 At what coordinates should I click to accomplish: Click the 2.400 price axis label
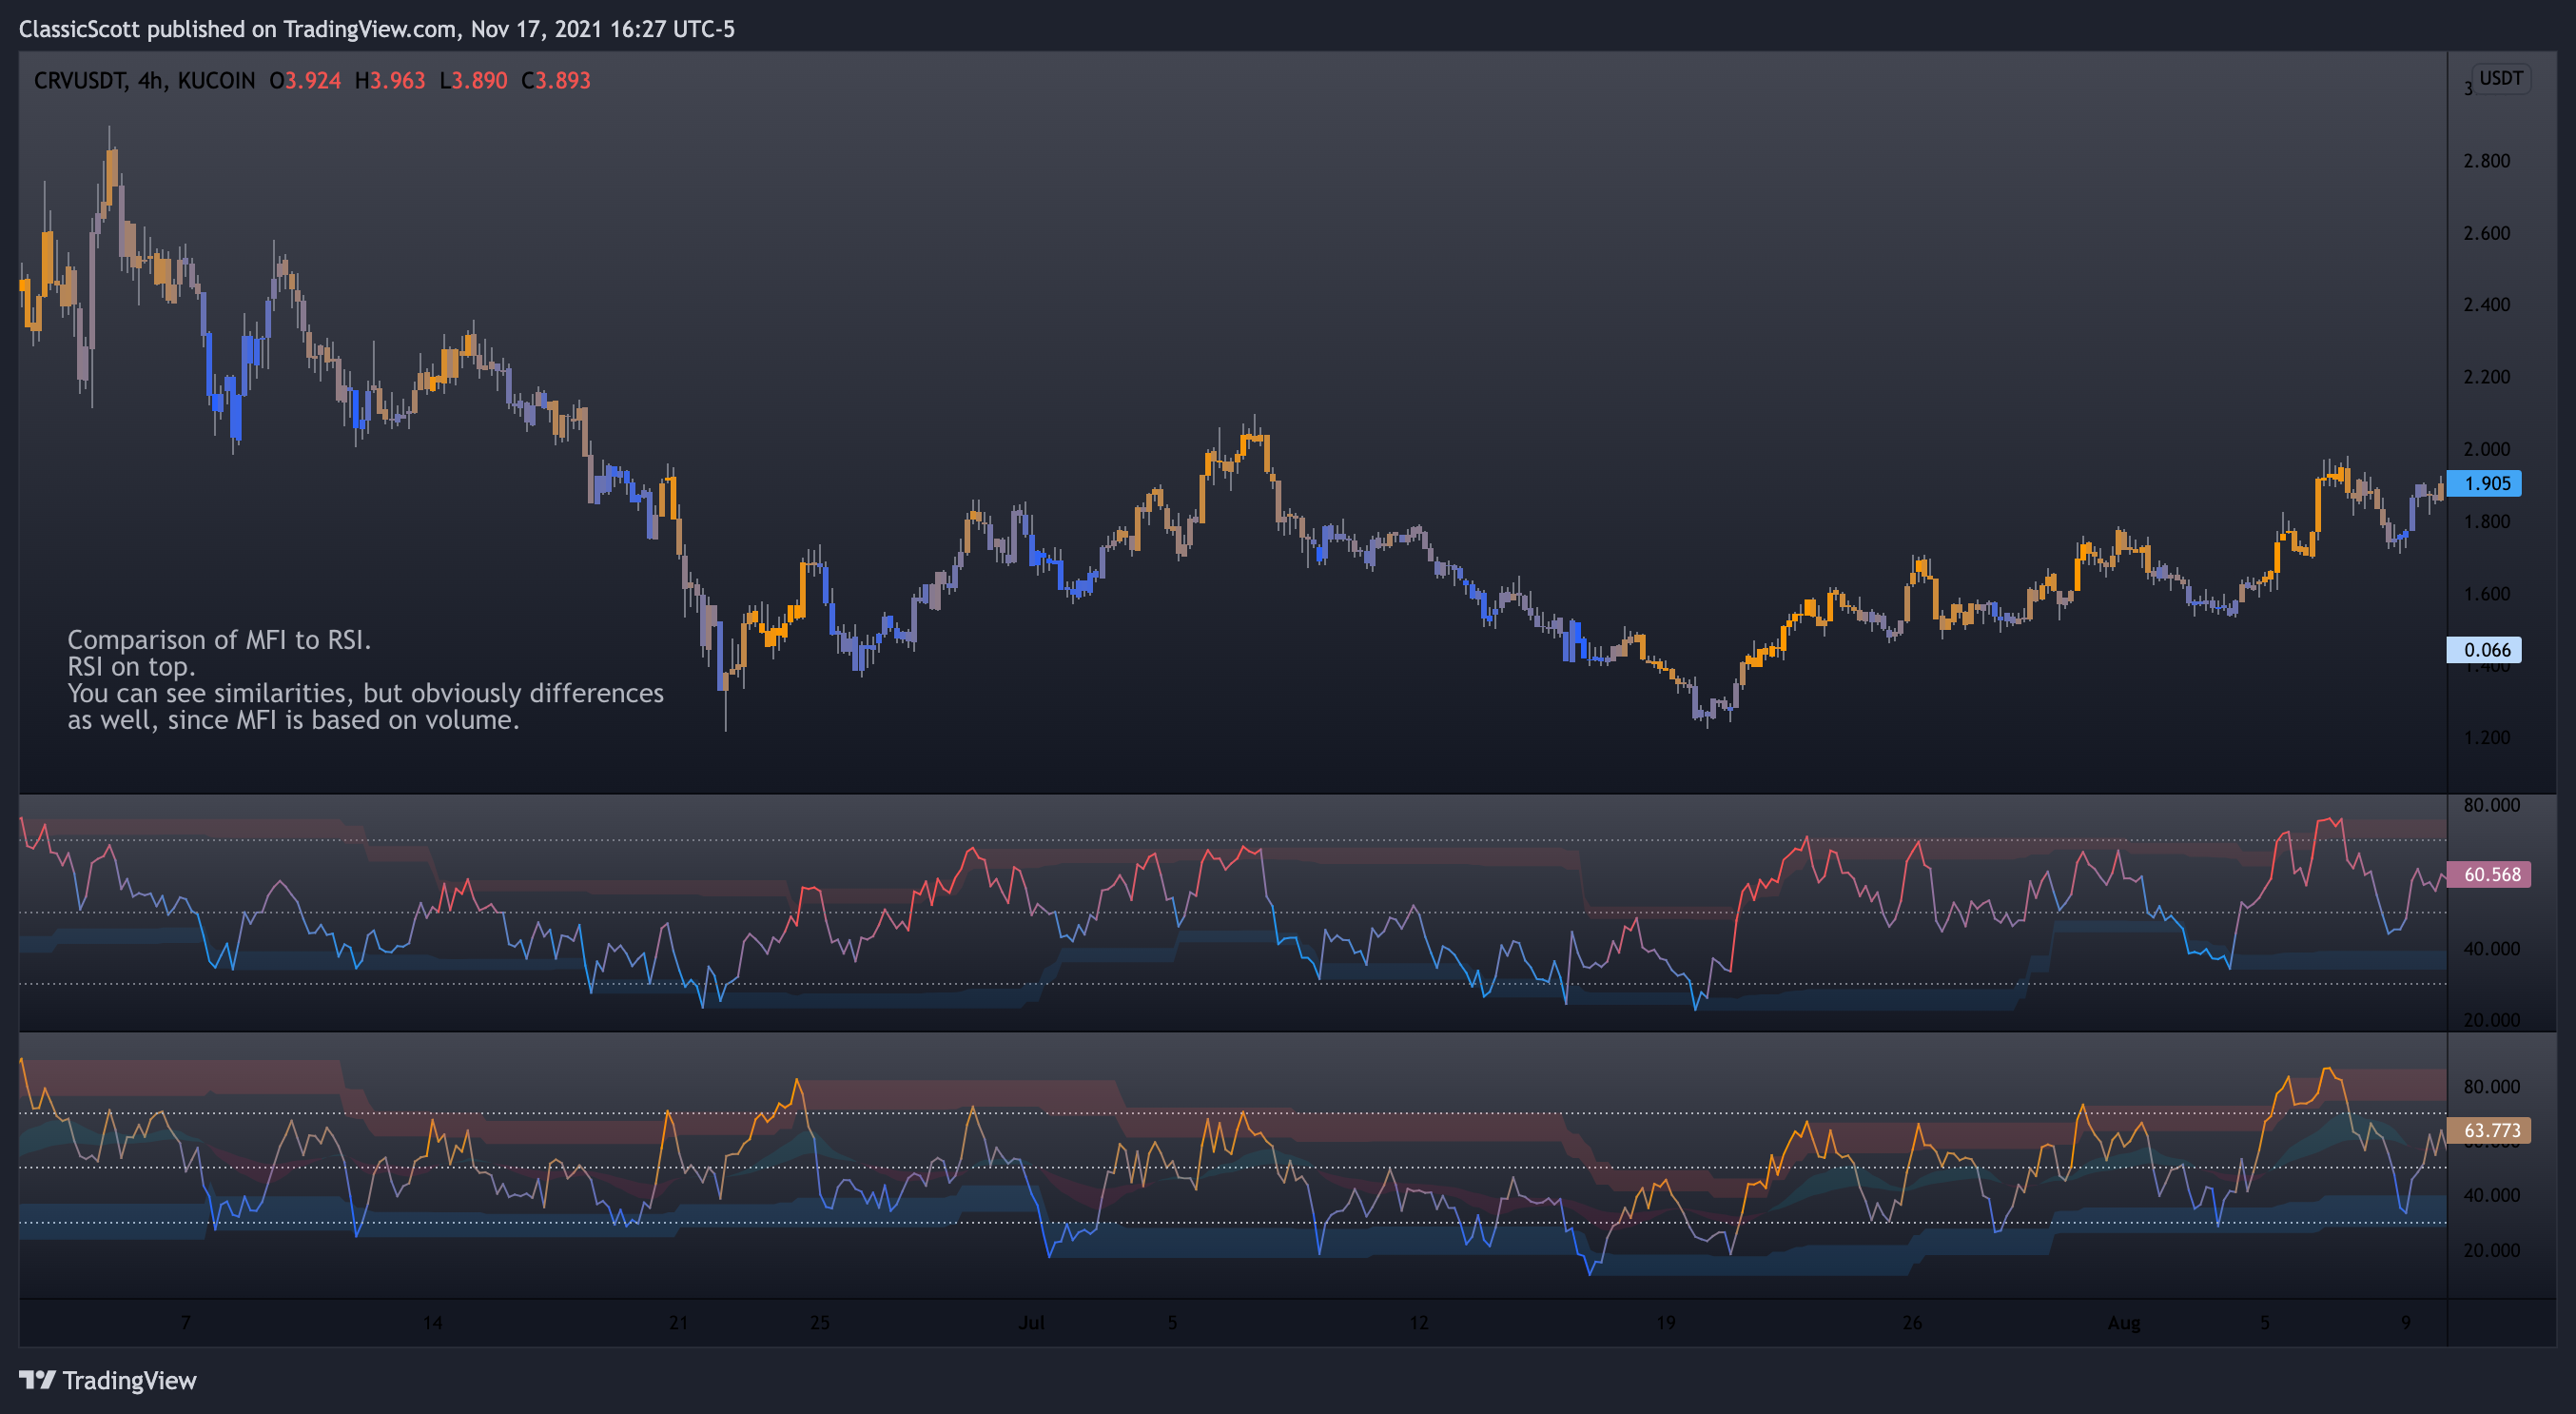[x=2487, y=305]
